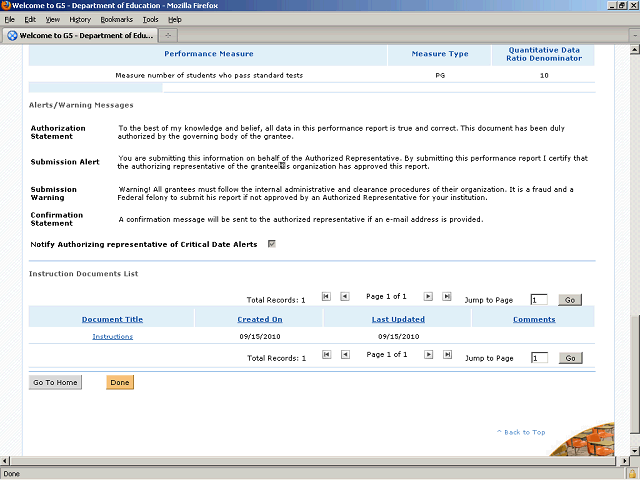
Task: Sort by Document Title column header
Action: (x=112, y=320)
